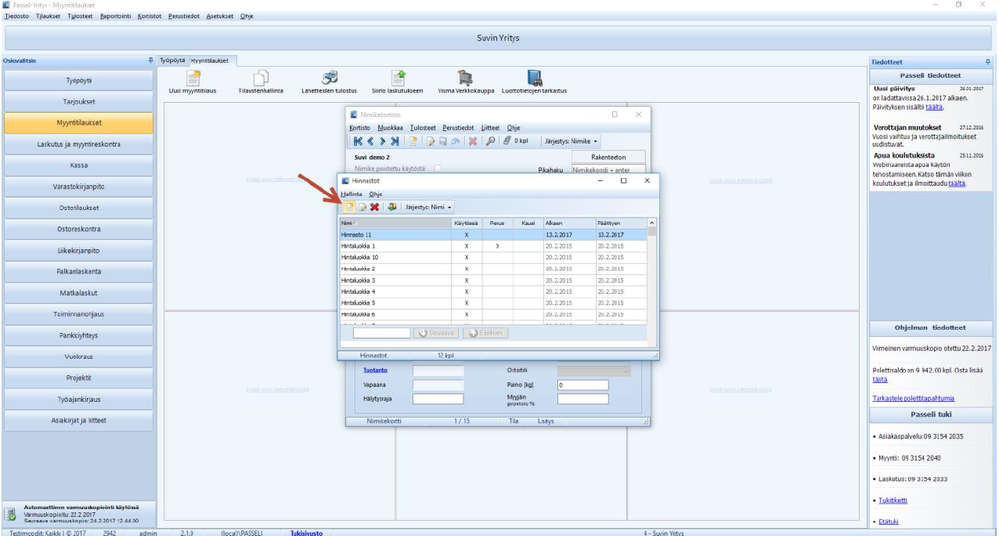This screenshot has width=999, height=536.
Task: Open the Tukitketti link
Action: coord(893,500)
